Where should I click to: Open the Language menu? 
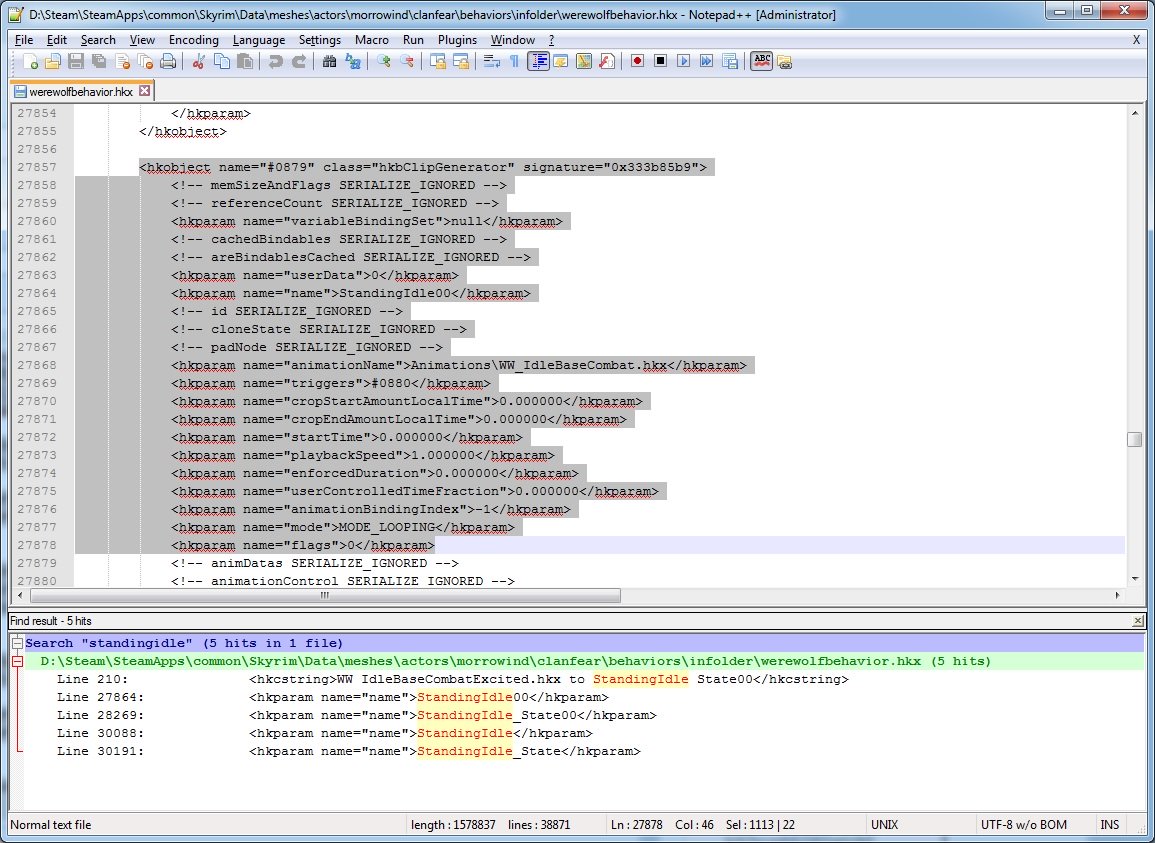tap(259, 40)
